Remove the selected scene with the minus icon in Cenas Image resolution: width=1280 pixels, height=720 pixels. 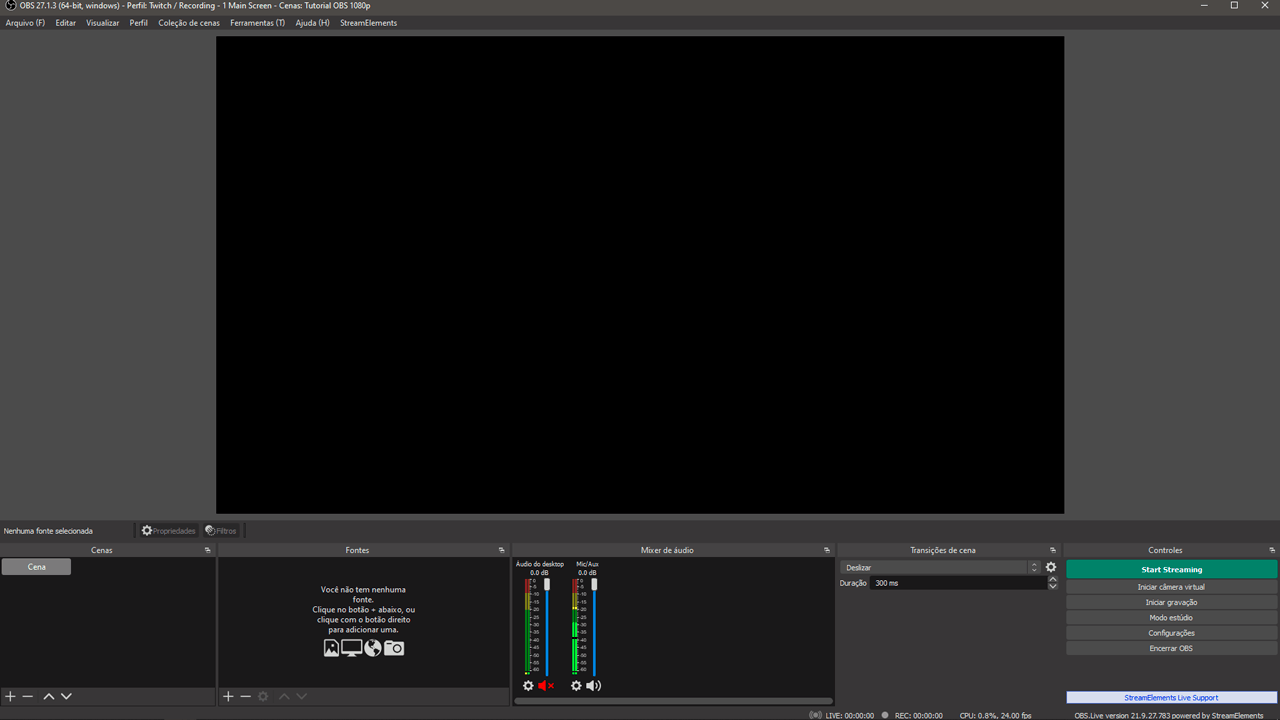coord(28,696)
